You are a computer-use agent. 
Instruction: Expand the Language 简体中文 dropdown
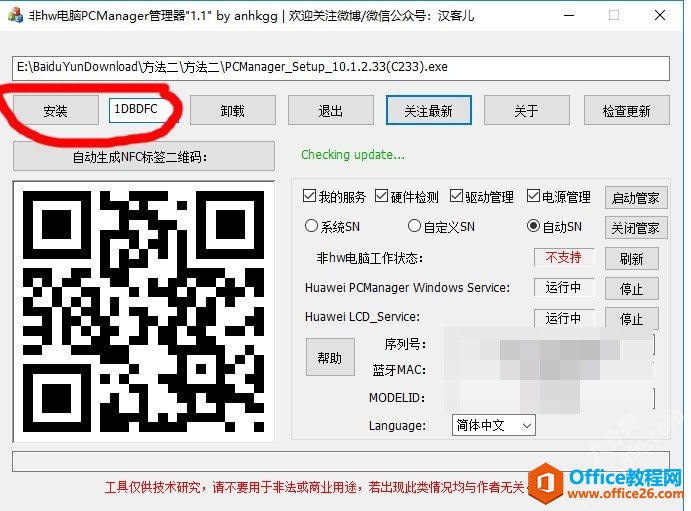pyautogui.click(x=494, y=426)
